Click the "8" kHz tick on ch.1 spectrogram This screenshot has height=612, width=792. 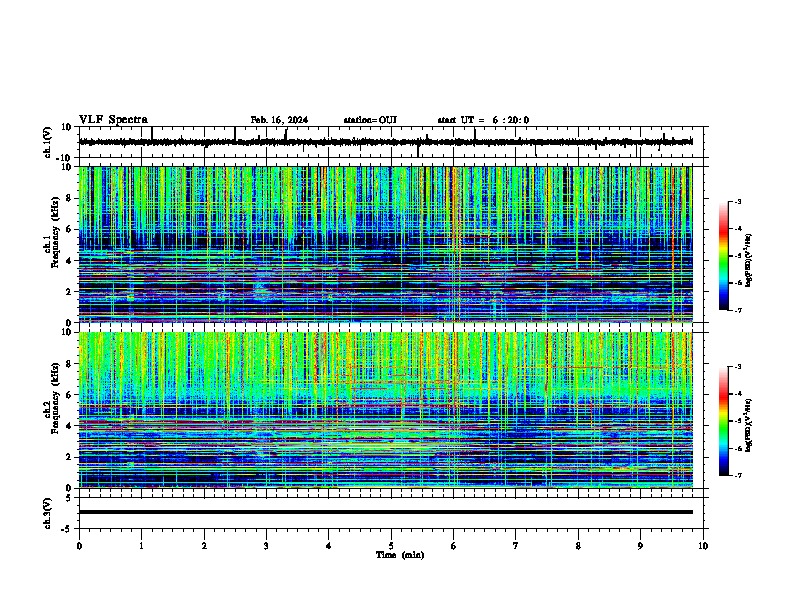pyautogui.click(x=69, y=198)
